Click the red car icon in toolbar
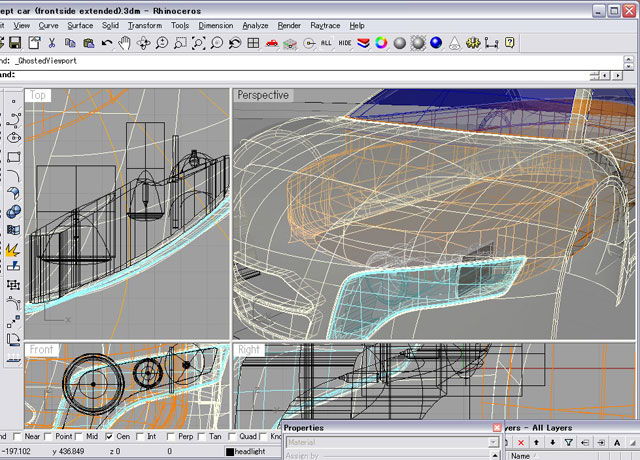This screenshot has height=460, width=640. click(x=271, y=43)
